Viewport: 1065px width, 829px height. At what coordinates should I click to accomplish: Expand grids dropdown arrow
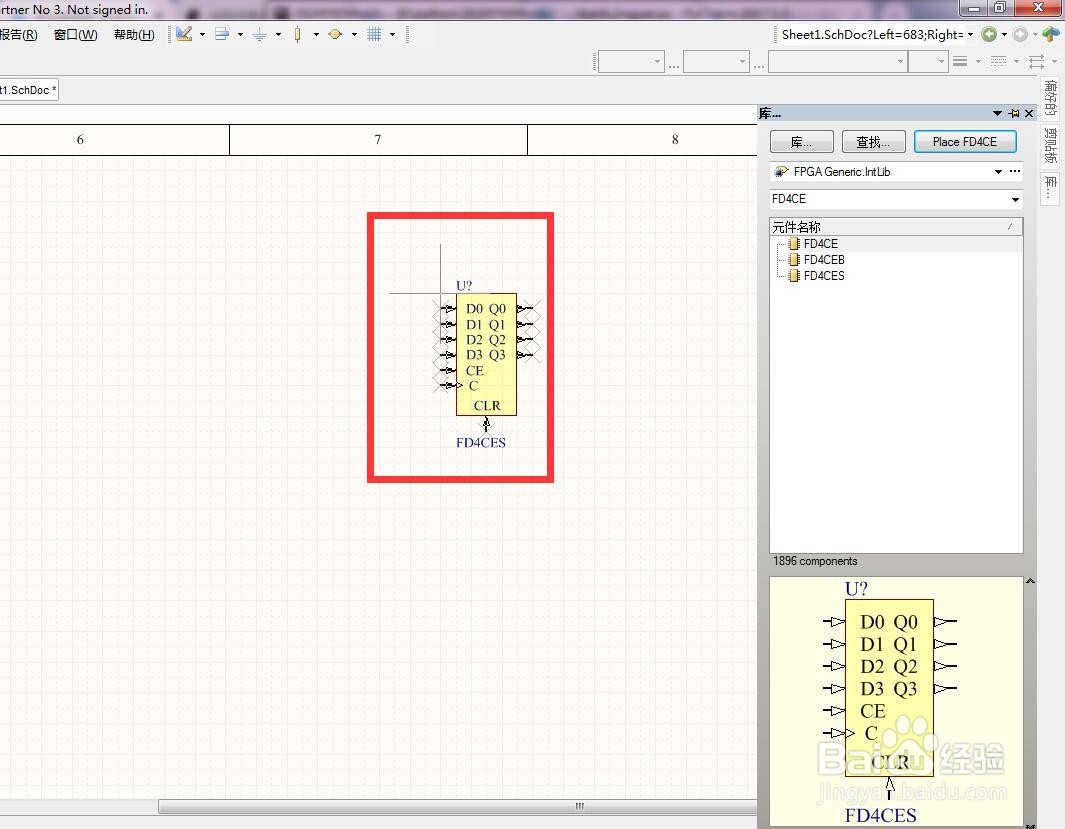coord(393,35)
